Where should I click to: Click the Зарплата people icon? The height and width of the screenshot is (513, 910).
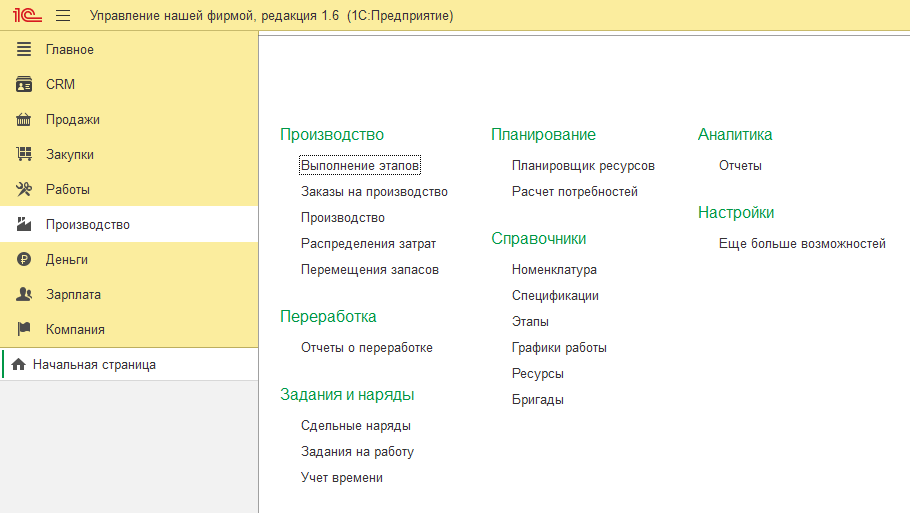click(x=25, y=295)
